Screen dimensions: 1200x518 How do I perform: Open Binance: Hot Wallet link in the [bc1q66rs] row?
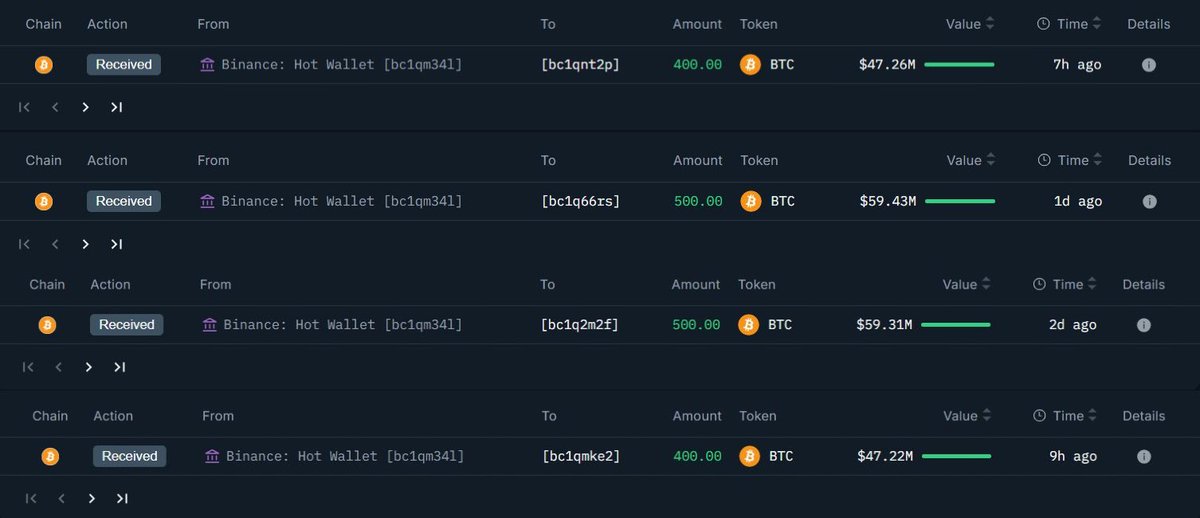tap(341, 202)
